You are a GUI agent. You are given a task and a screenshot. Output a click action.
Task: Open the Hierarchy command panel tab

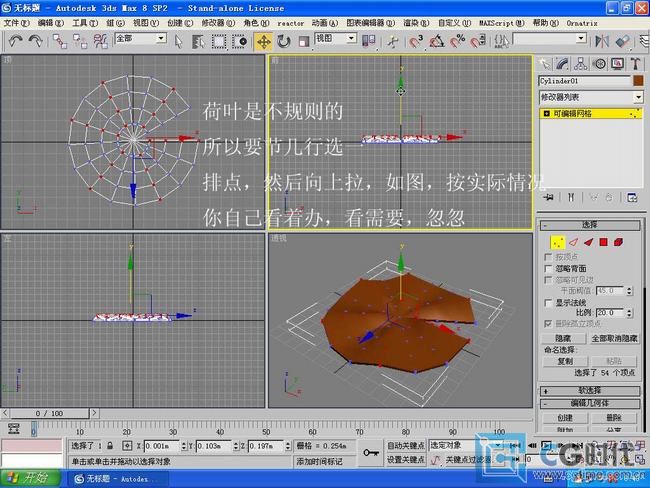[x=580, y=64]
